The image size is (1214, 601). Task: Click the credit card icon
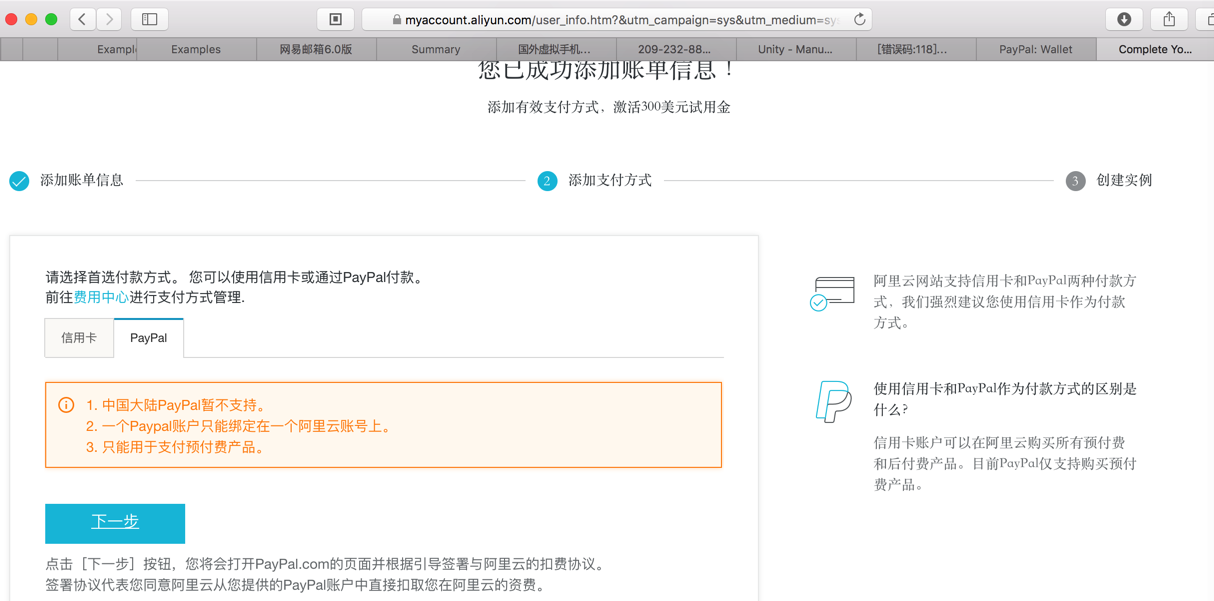(x=833, y=293)
